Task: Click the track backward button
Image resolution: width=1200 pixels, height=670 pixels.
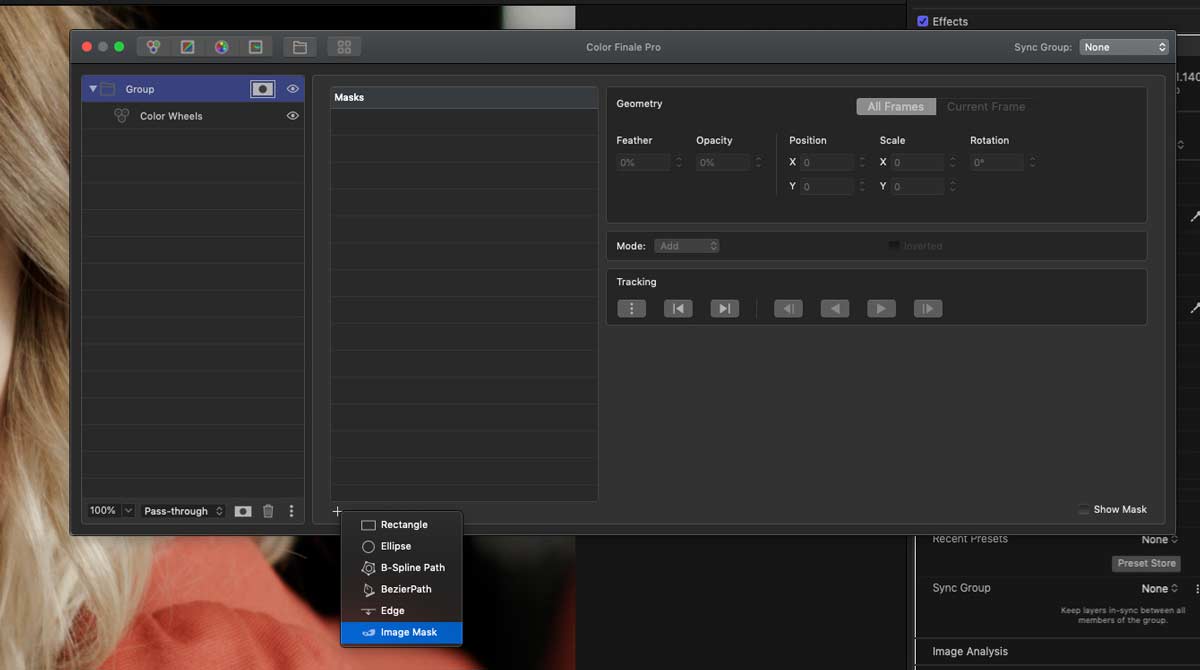Action: coord(835,308)
